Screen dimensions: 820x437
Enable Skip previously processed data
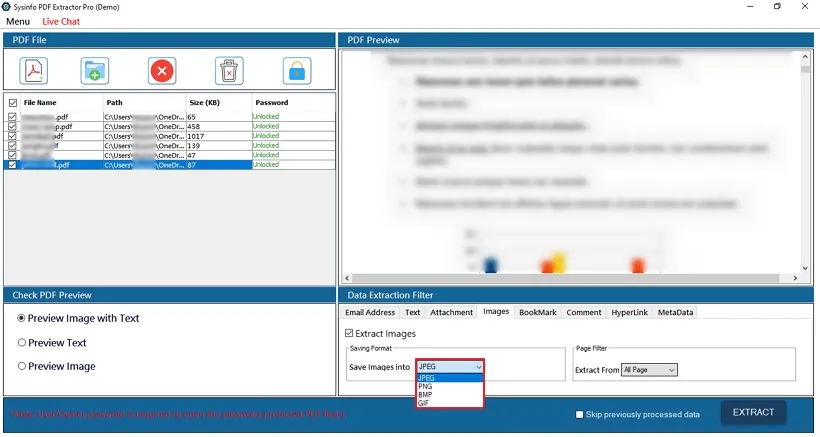pos(579,415)
